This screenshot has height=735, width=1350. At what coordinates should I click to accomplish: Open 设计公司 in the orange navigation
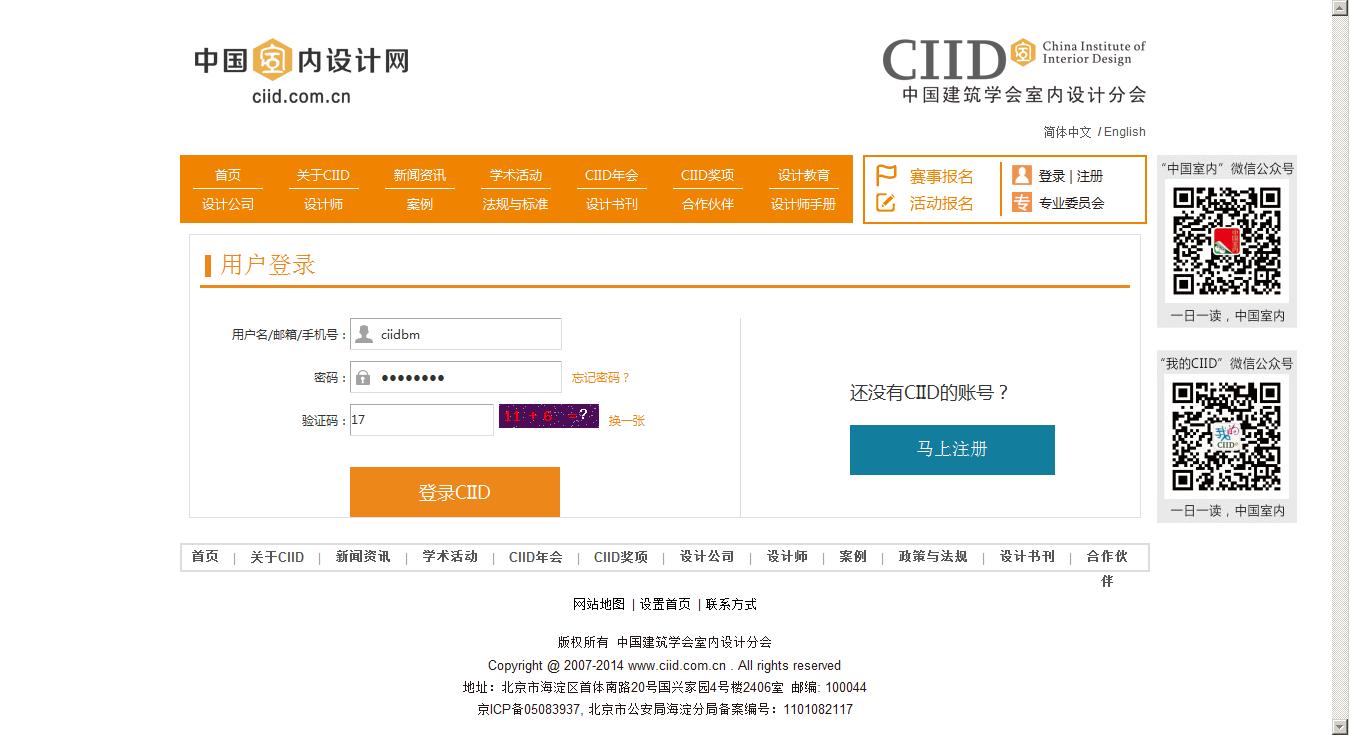(228, 204)
